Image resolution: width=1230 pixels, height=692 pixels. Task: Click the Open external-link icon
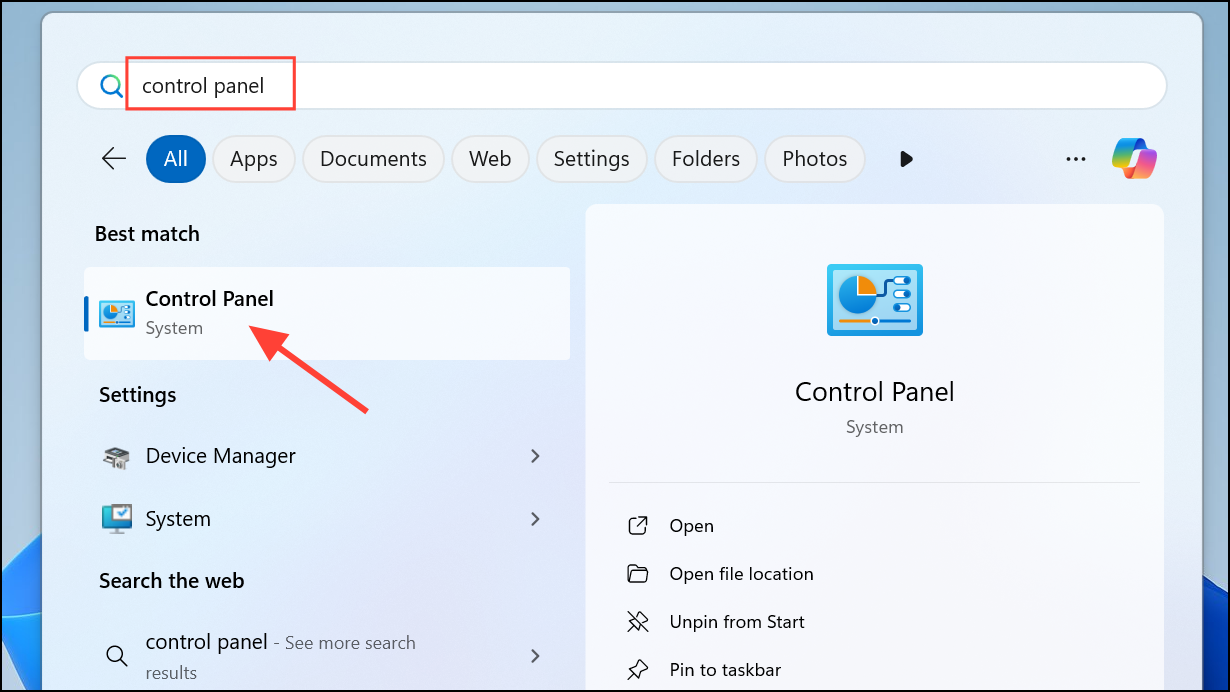pyautogui.click(x=637, y=526)
